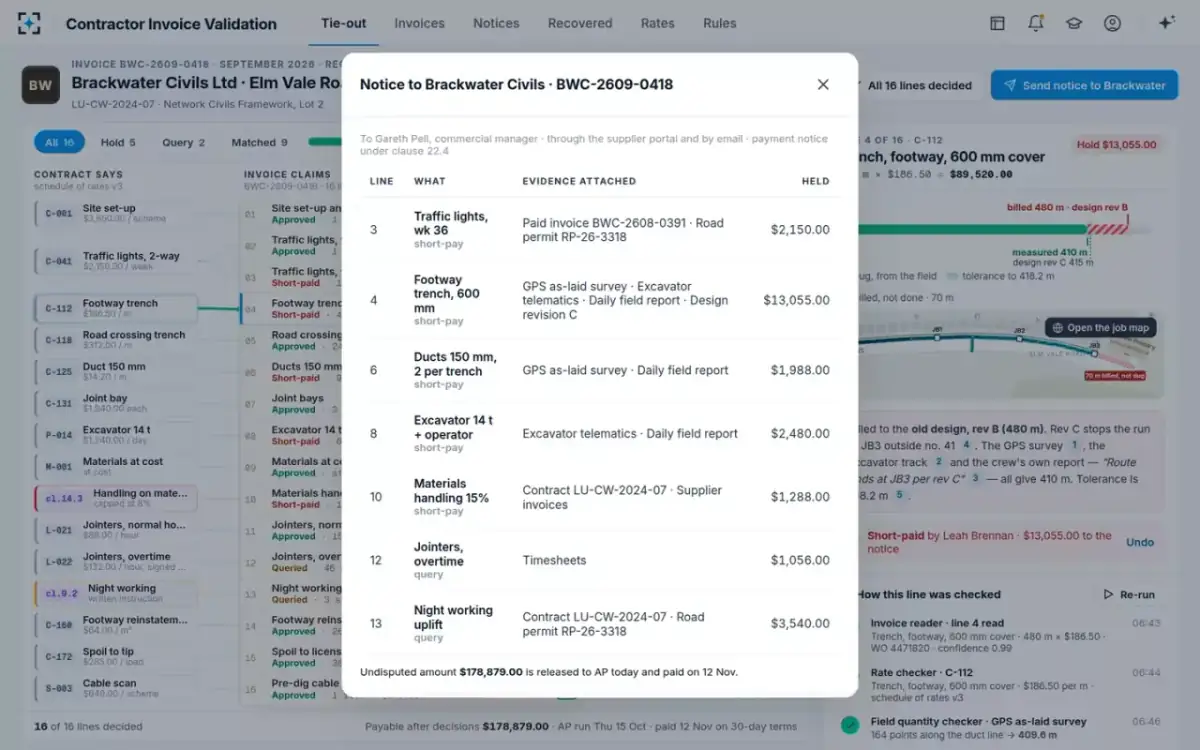Select clause cl.14.3 Handling on materials
This screenshot has width=1200, height=750.
coord(115,498)
